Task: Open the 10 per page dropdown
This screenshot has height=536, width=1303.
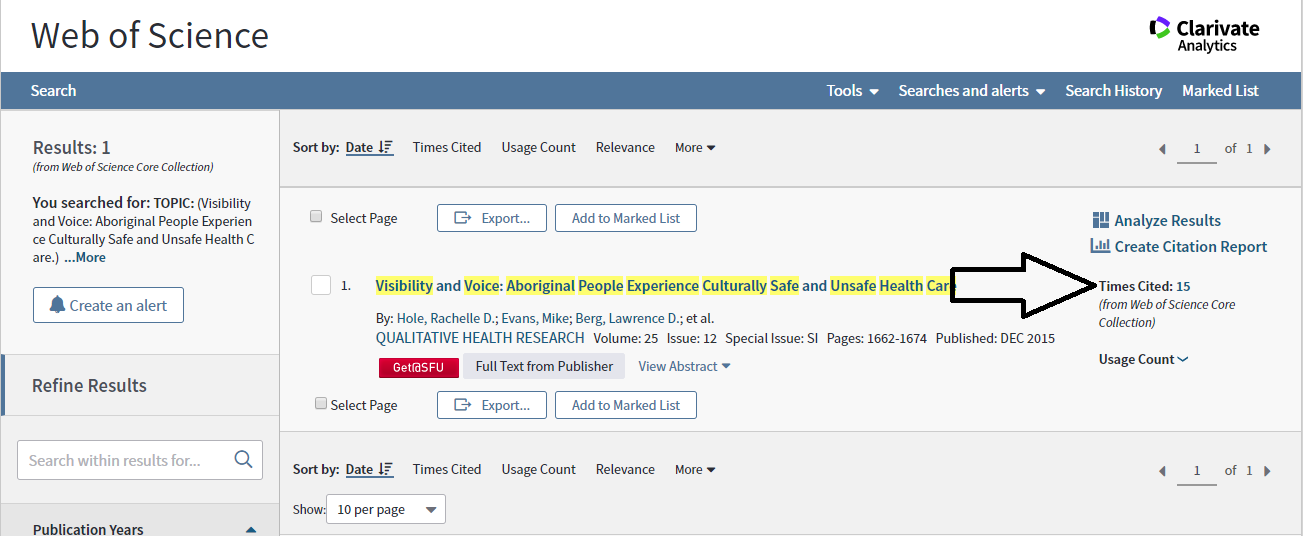Action: tap(386, 509)
